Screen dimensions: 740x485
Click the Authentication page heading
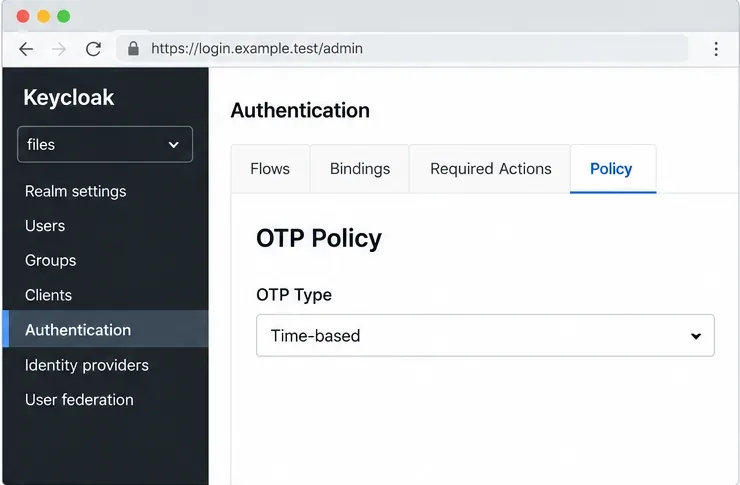(x=300, y=110)
